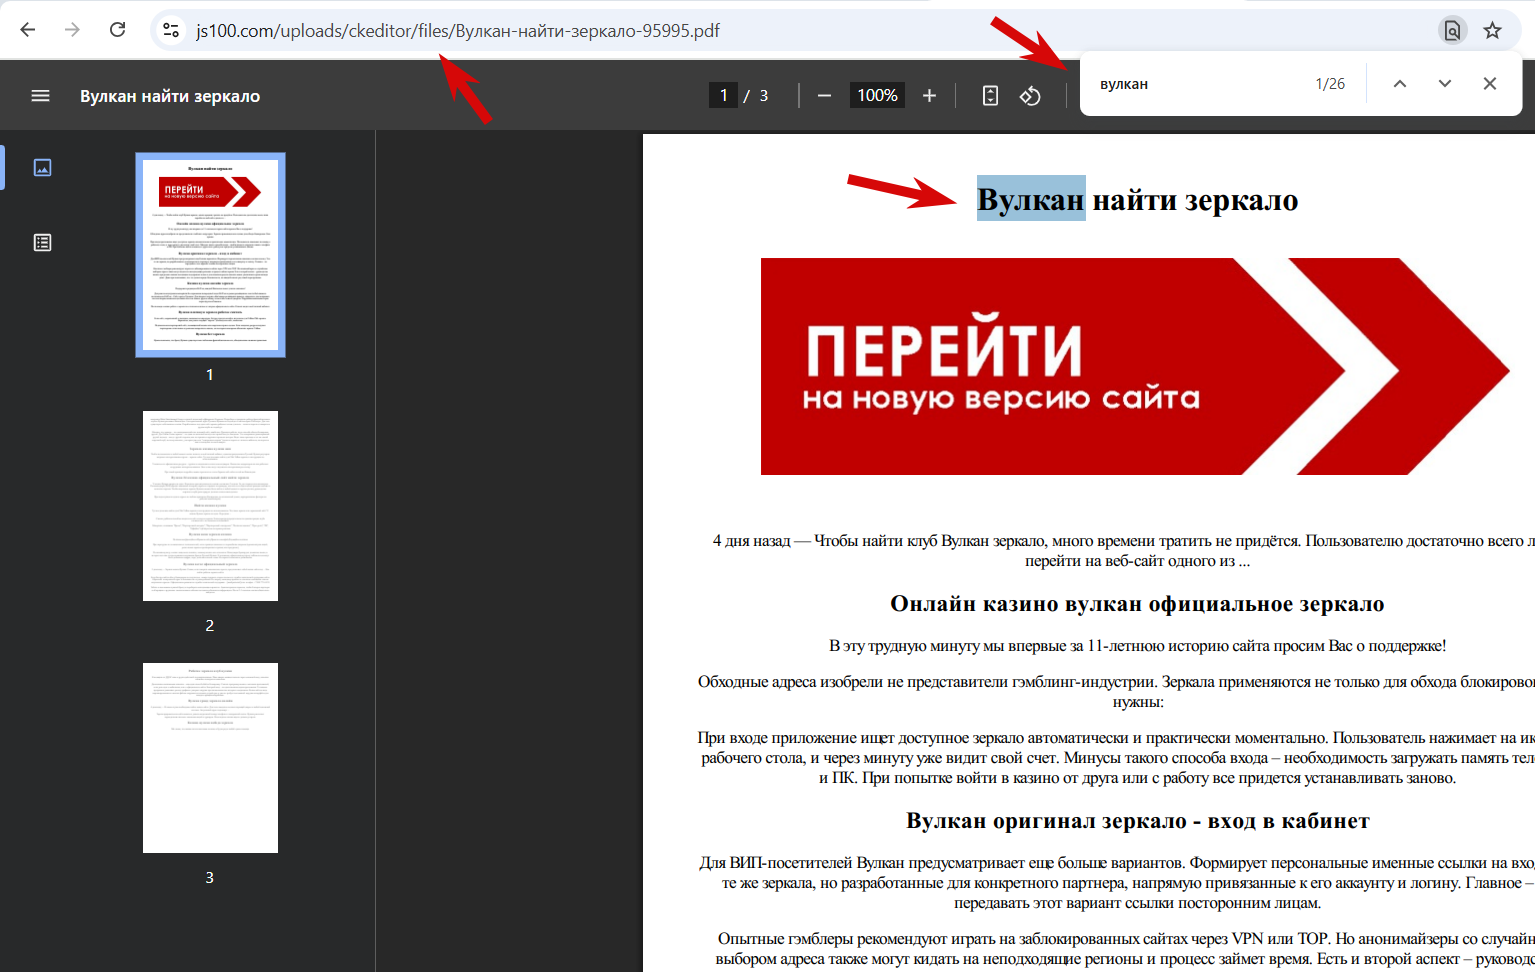
Task: Open page 2 thumbnail
Action: click(x=210, y=506)
